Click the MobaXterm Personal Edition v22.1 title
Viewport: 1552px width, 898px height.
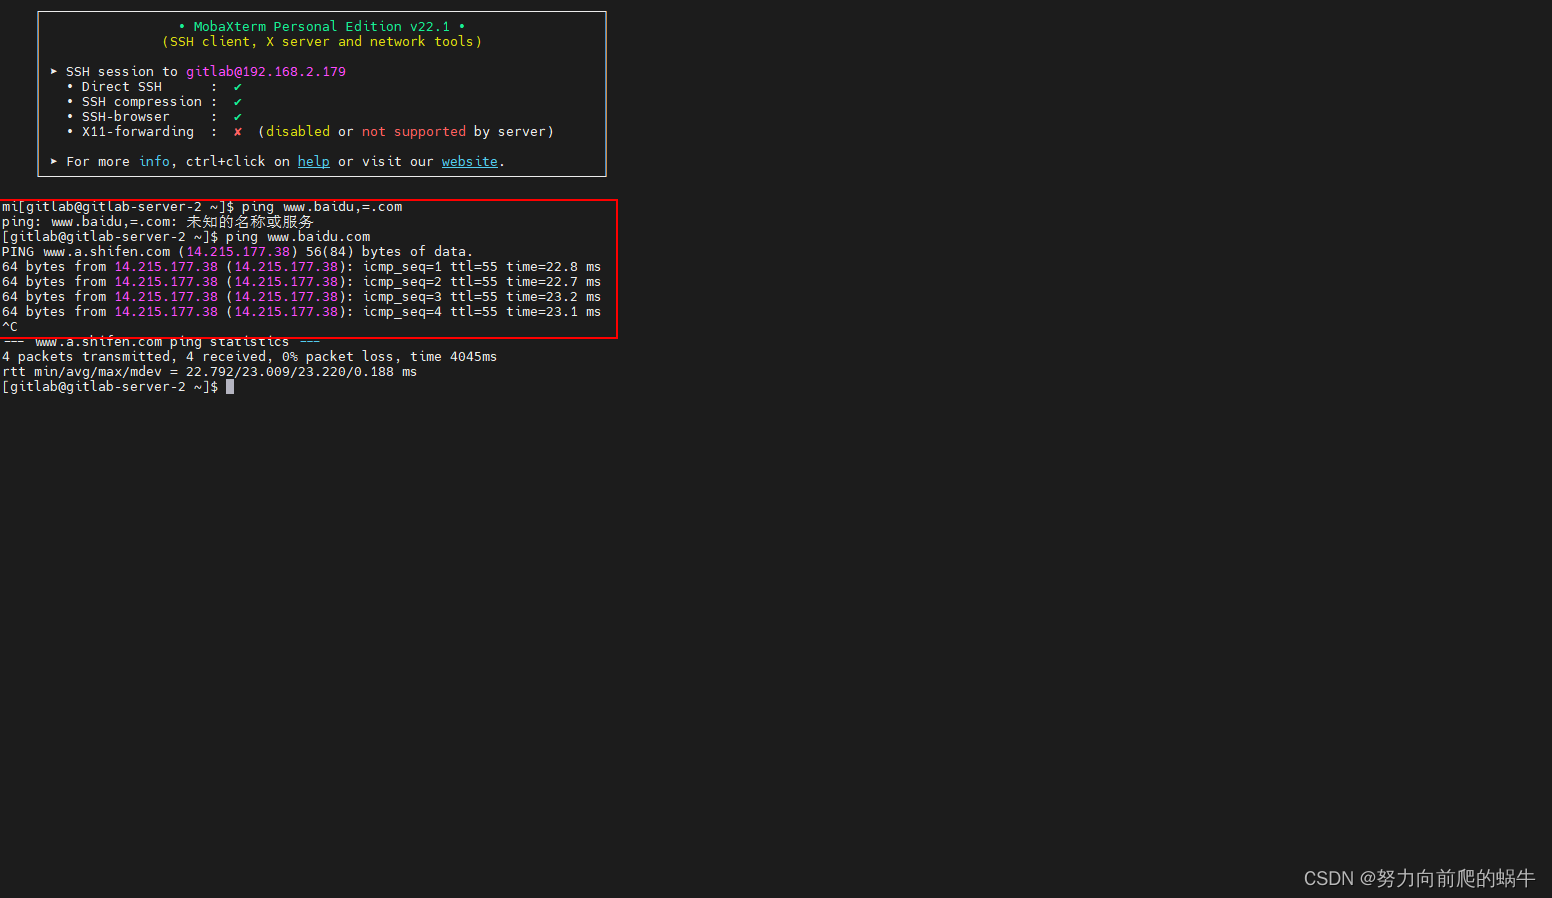point(322,27)
